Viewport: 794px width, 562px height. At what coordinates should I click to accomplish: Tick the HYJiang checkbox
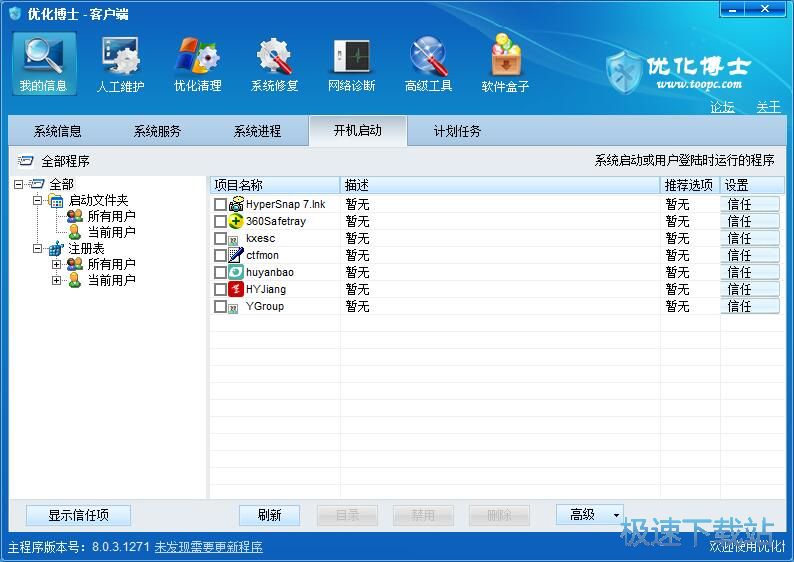(x=220, y=289)
